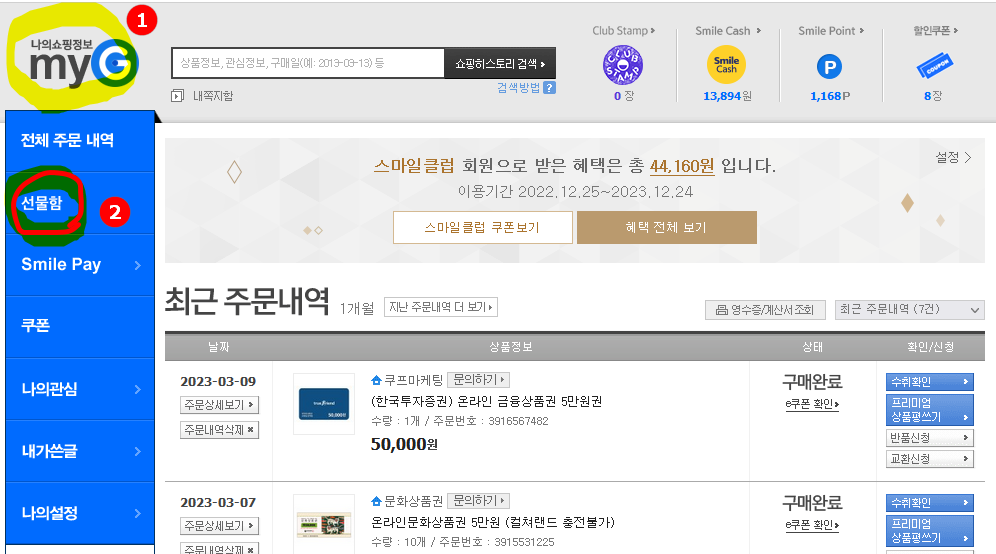Click e쿠폰 확인 for 문화상품권 order
This screenshot has height=554, width=996.
[812, 525]
